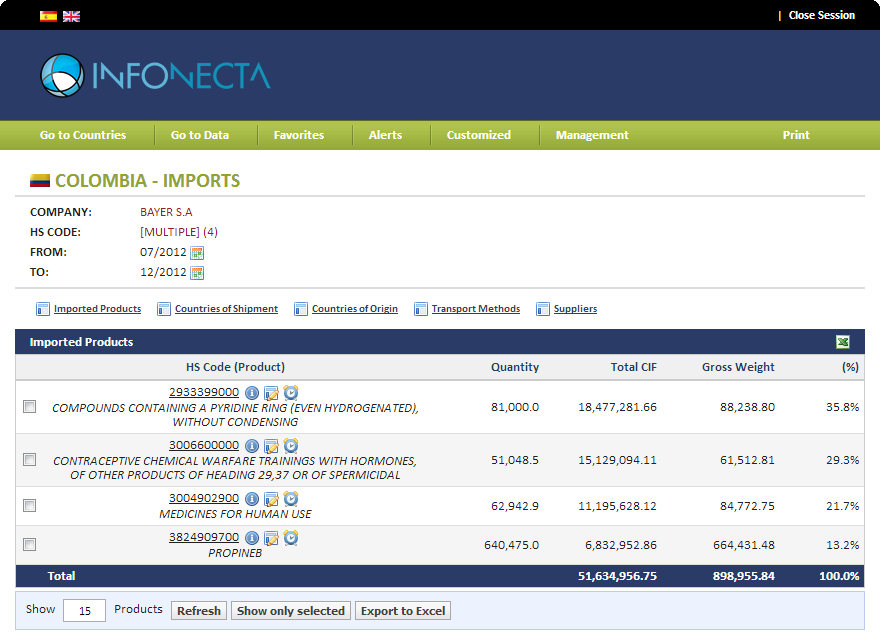The width and height of the screenshot is (880, 639).
Task: Open the Go to Countries menu
Action: click(83, 135)
